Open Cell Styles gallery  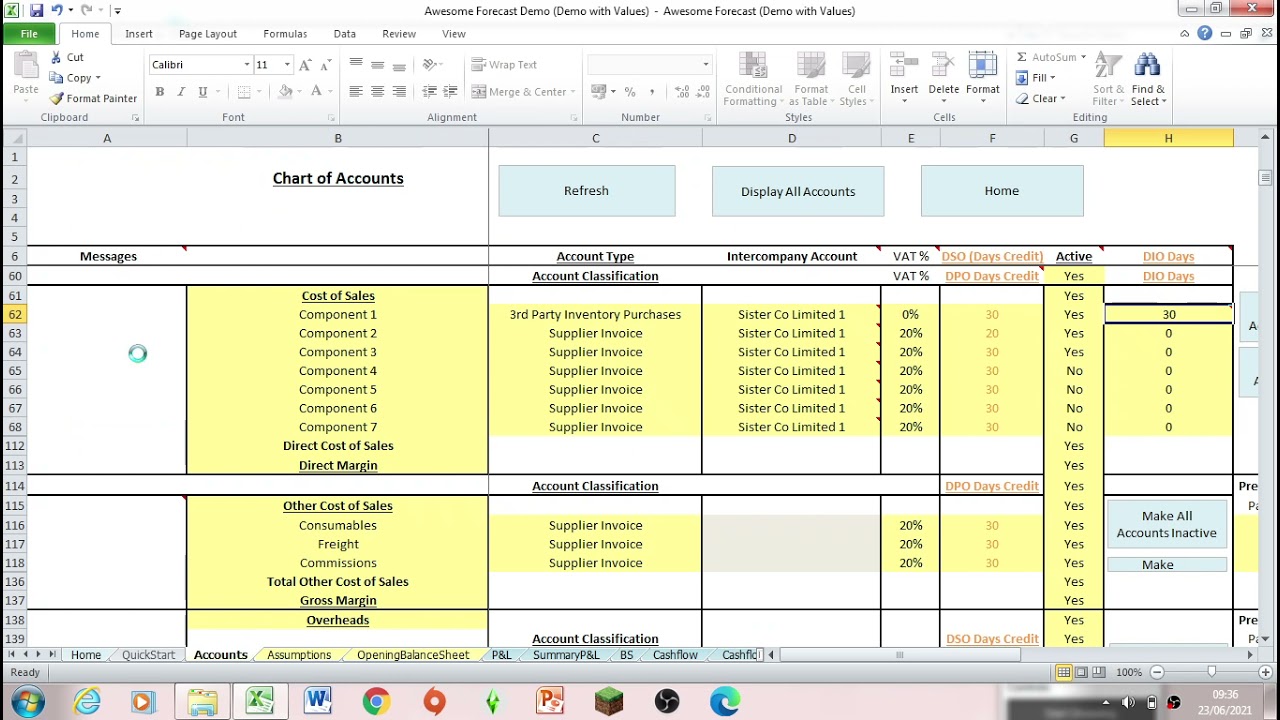[x=855, y=79]
